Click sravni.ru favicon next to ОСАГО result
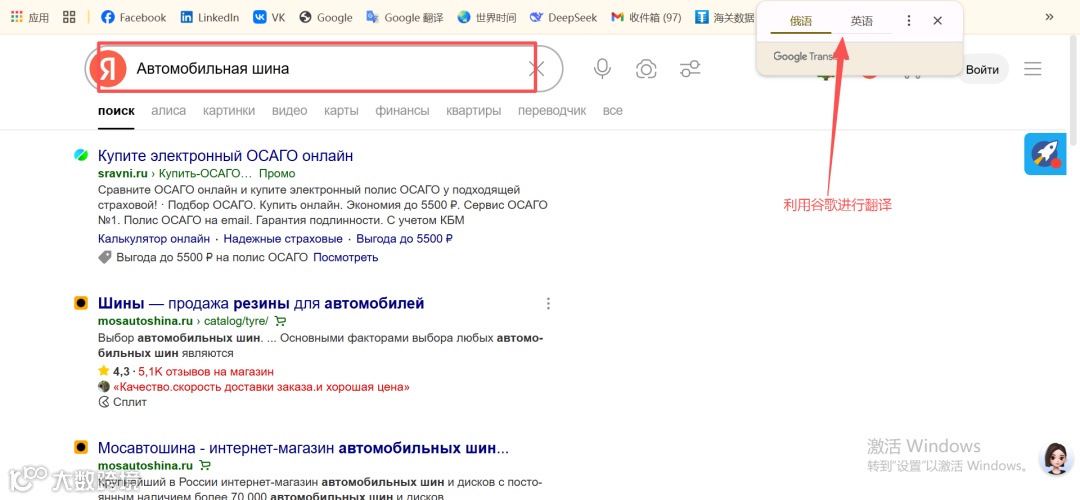The image size is (1080, 500). [x=81, y=156]
